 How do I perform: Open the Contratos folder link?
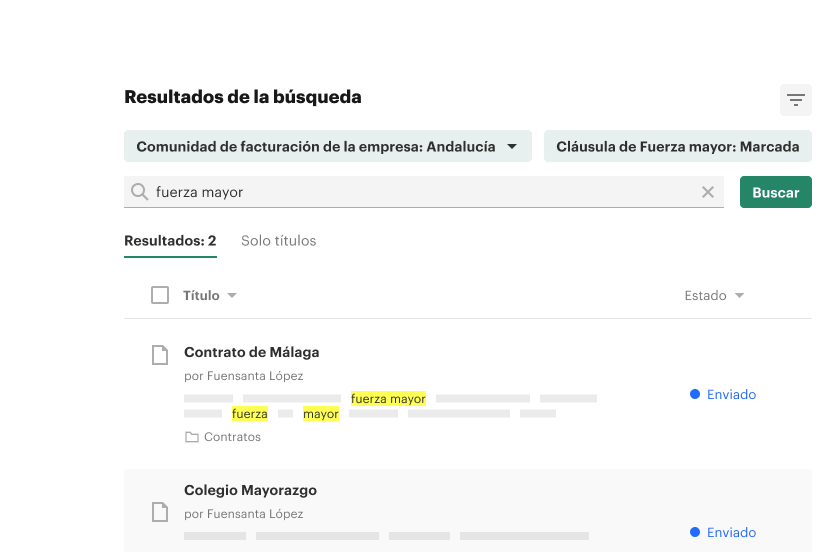pyautogui.click(x=232, y=437)
